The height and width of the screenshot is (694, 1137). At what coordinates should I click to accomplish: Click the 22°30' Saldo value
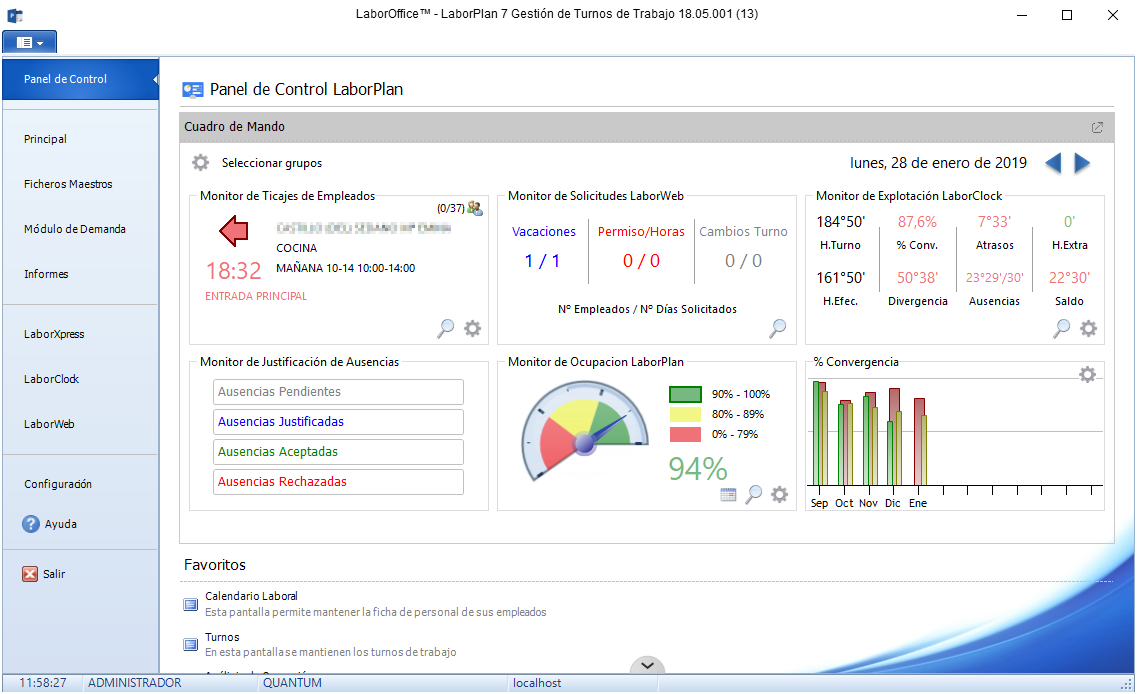1069,278
